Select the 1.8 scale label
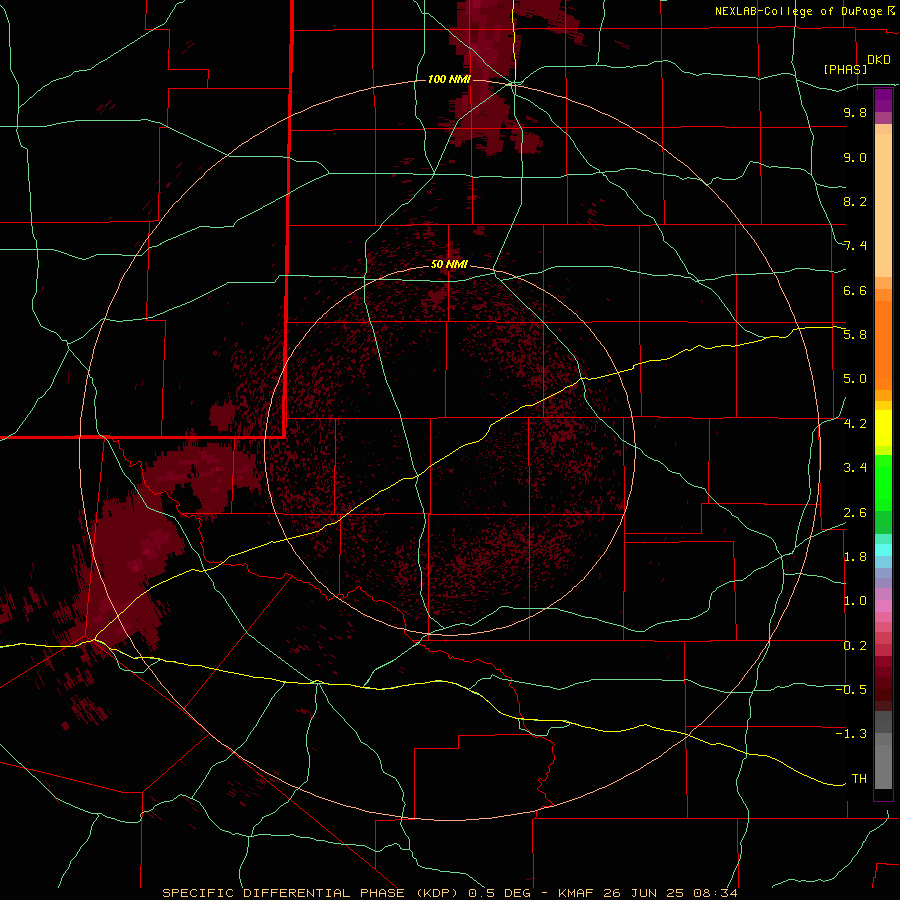This screenshot has height=900, width=900. (855, 557)
